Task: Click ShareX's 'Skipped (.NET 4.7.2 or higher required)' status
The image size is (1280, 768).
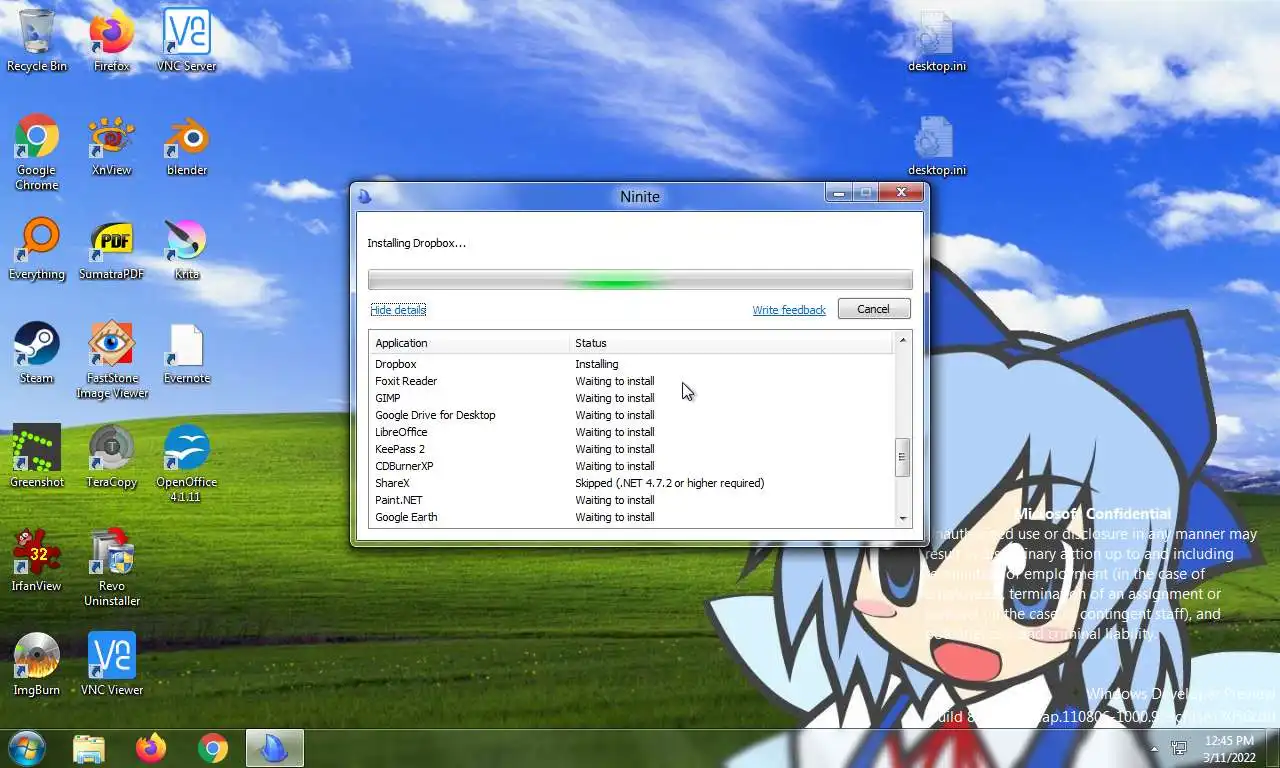Action: pos(670,483)
